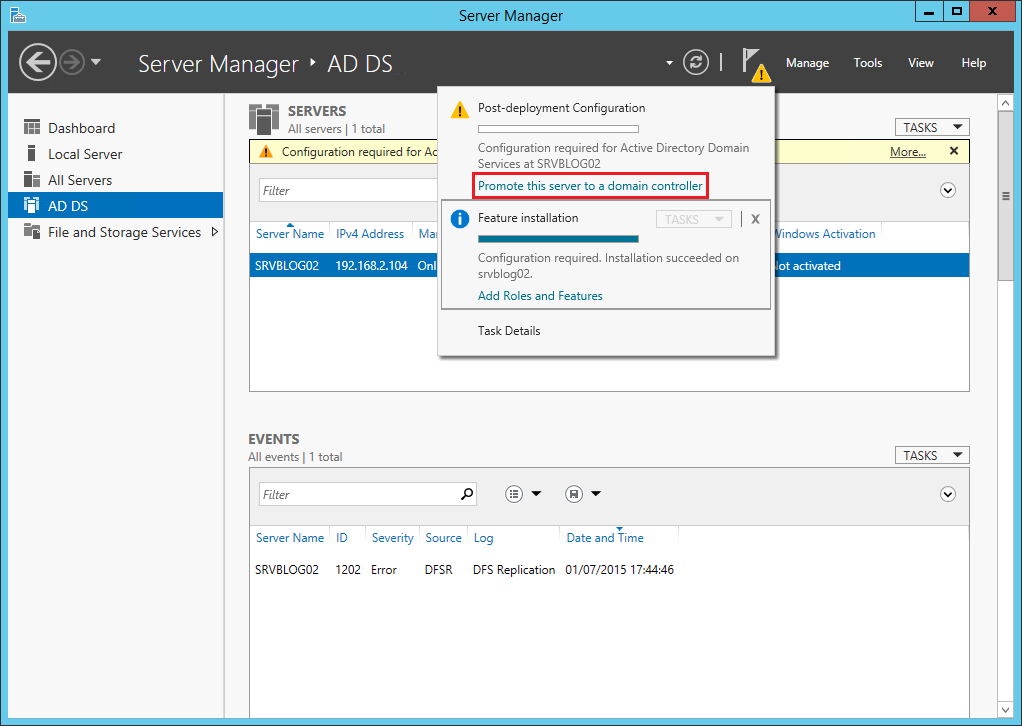
Task: Sort events by Source column
Action: [443, 538]
